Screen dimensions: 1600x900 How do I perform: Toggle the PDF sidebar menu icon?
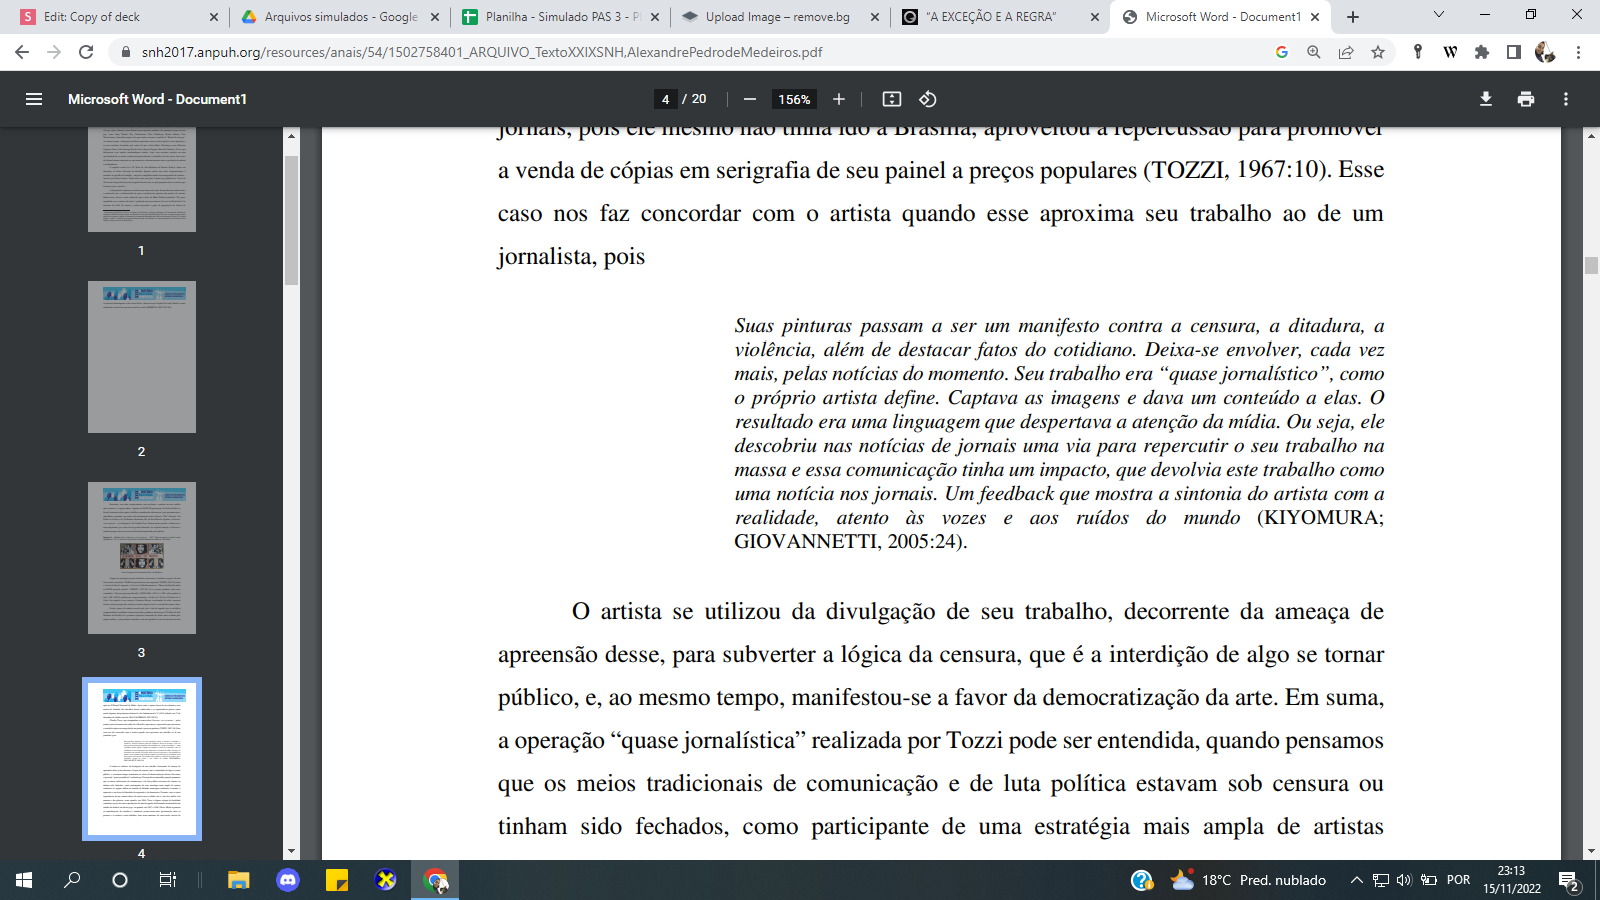pyautogui.click(x=34, y=99)
